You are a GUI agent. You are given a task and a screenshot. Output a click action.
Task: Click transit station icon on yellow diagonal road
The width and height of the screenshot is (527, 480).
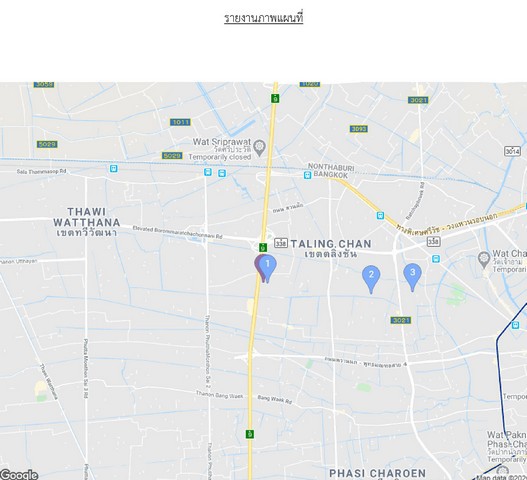[x=380, y=215]
